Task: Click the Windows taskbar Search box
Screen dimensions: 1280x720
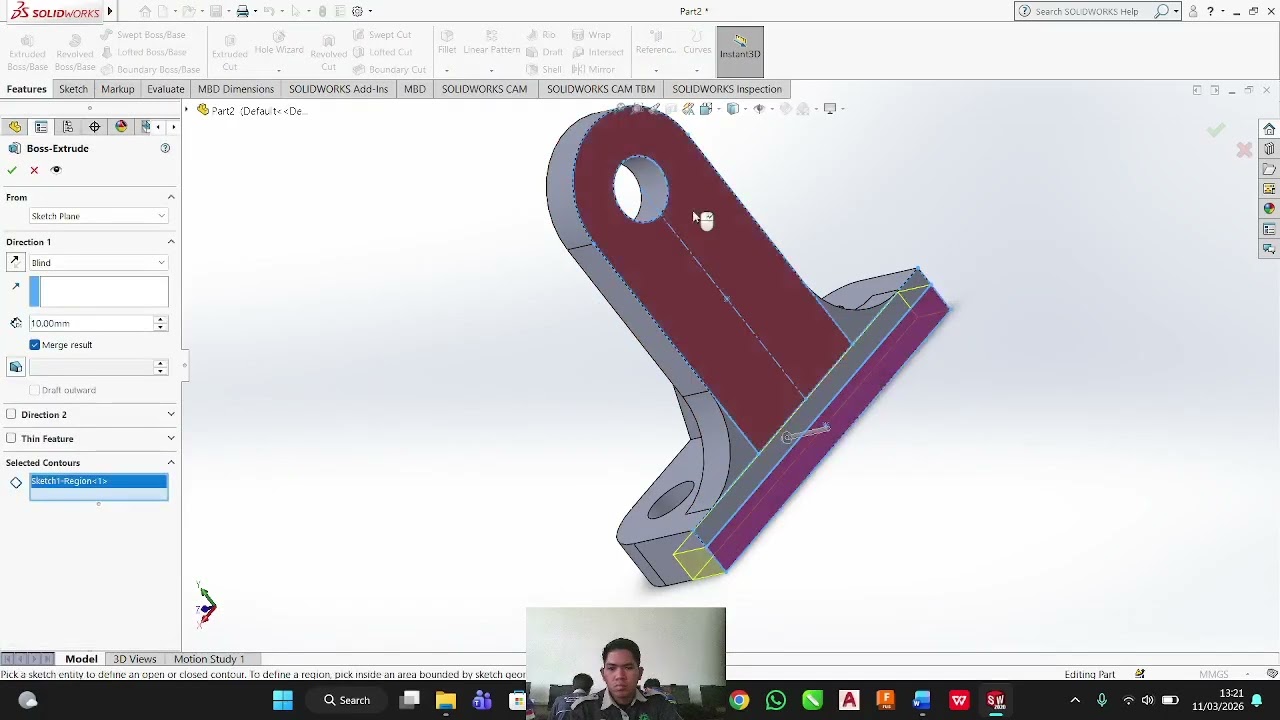Action: click(x=347, y=700)
